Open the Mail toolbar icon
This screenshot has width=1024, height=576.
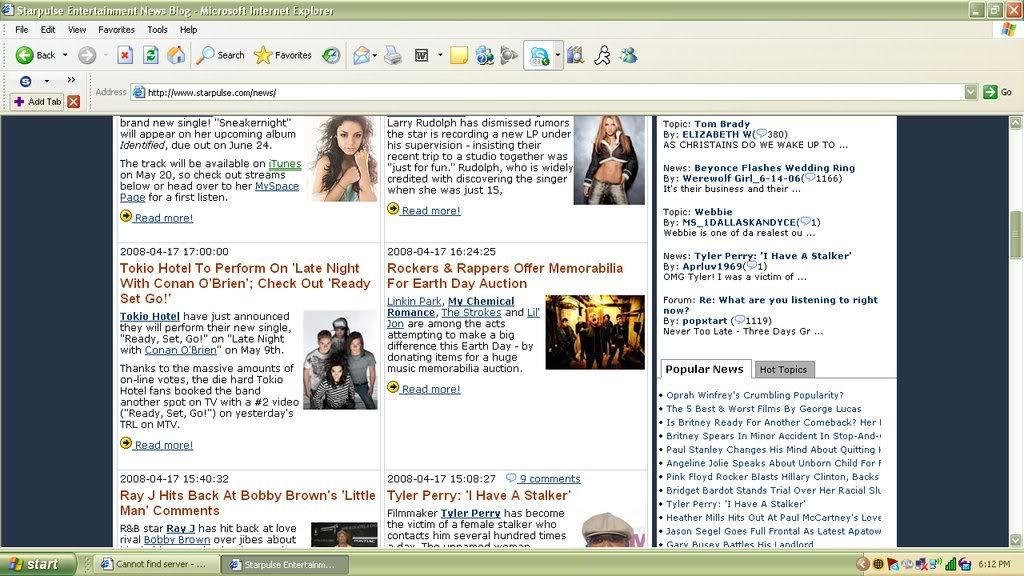tap(360, 55)
